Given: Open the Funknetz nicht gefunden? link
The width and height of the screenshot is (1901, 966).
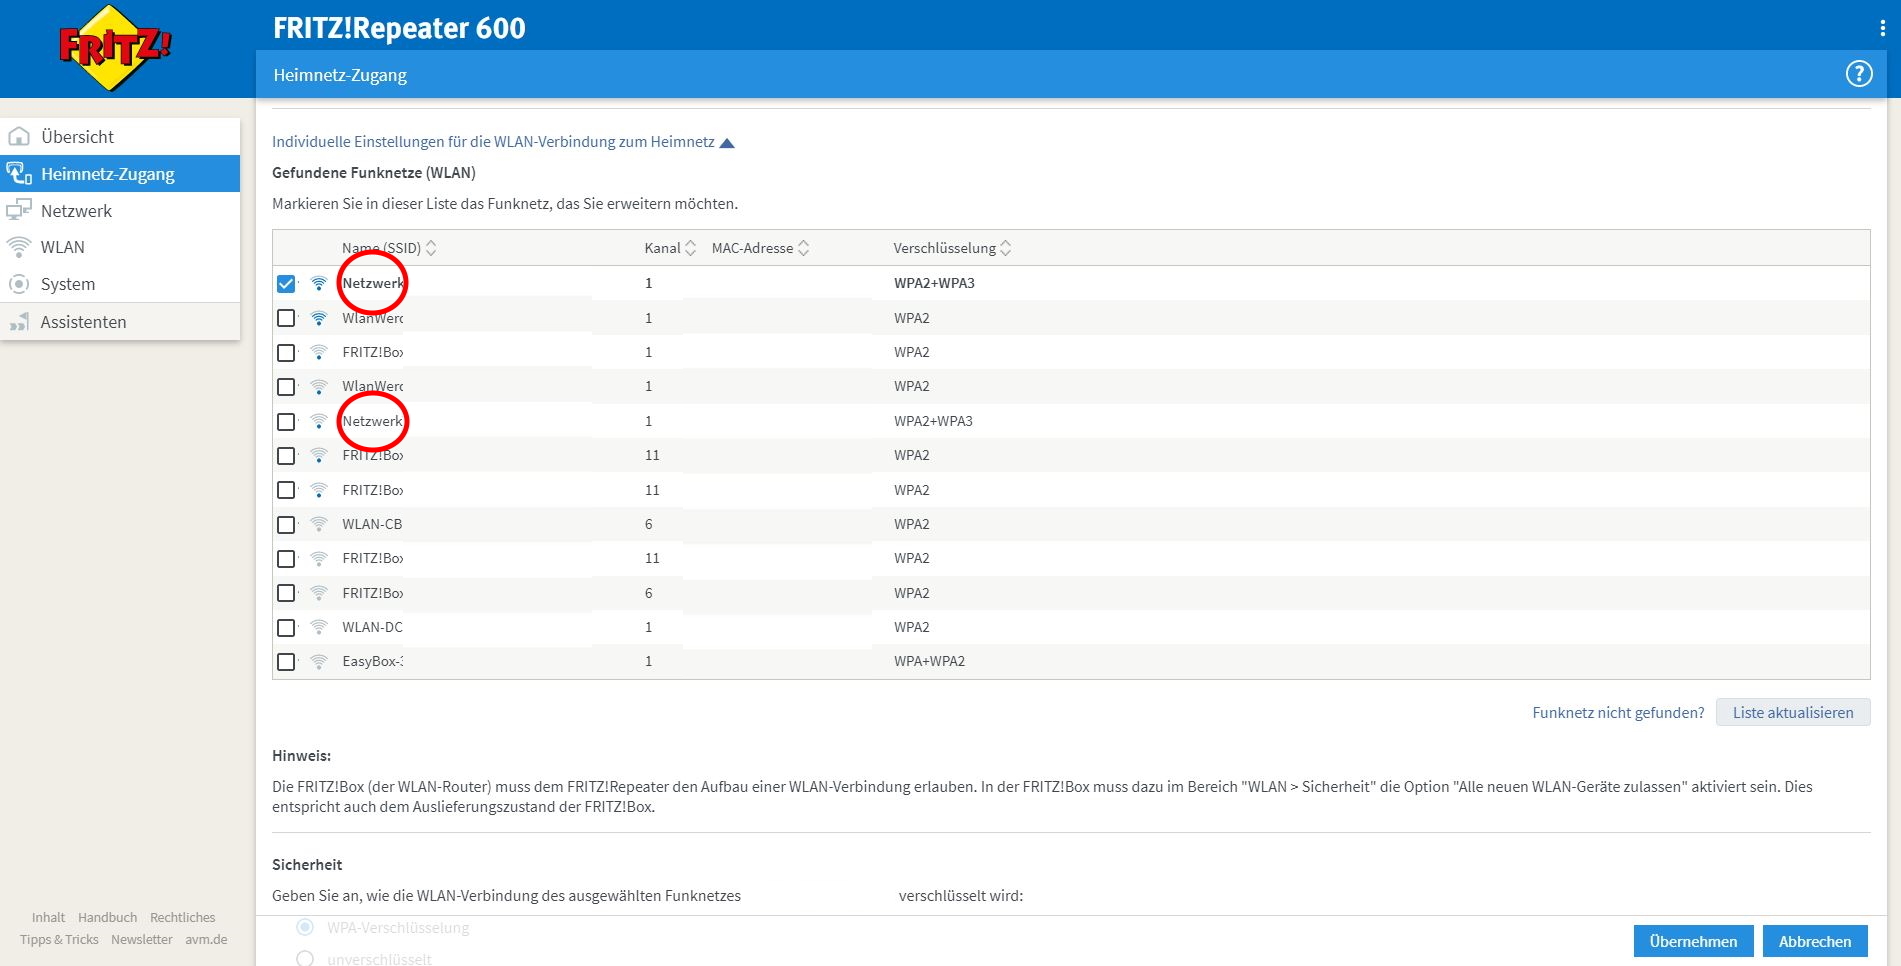Looking at the screenshot, I should [x=1618, y=713].
